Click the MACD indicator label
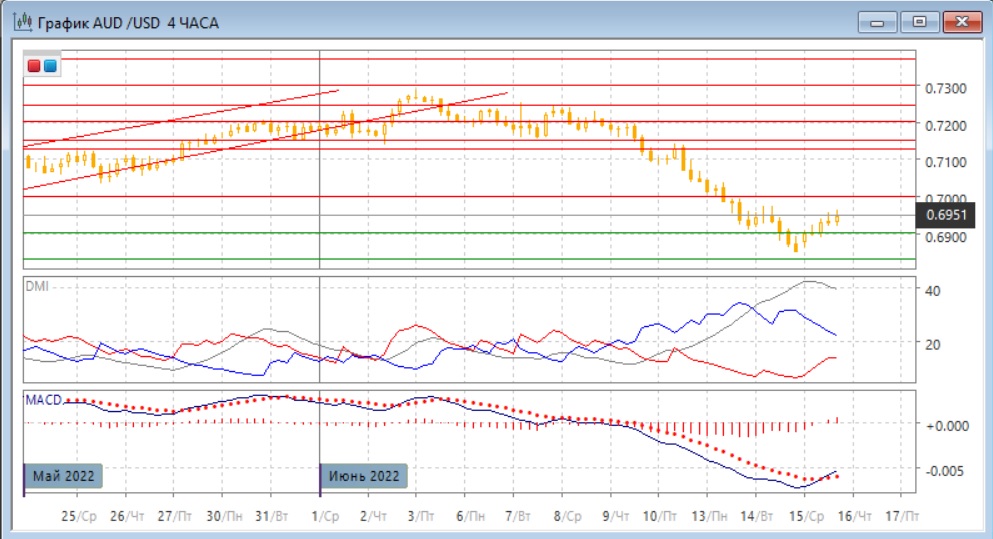This screenshot has height=539, width=993. pyautogui.click(x=43, y=400)
